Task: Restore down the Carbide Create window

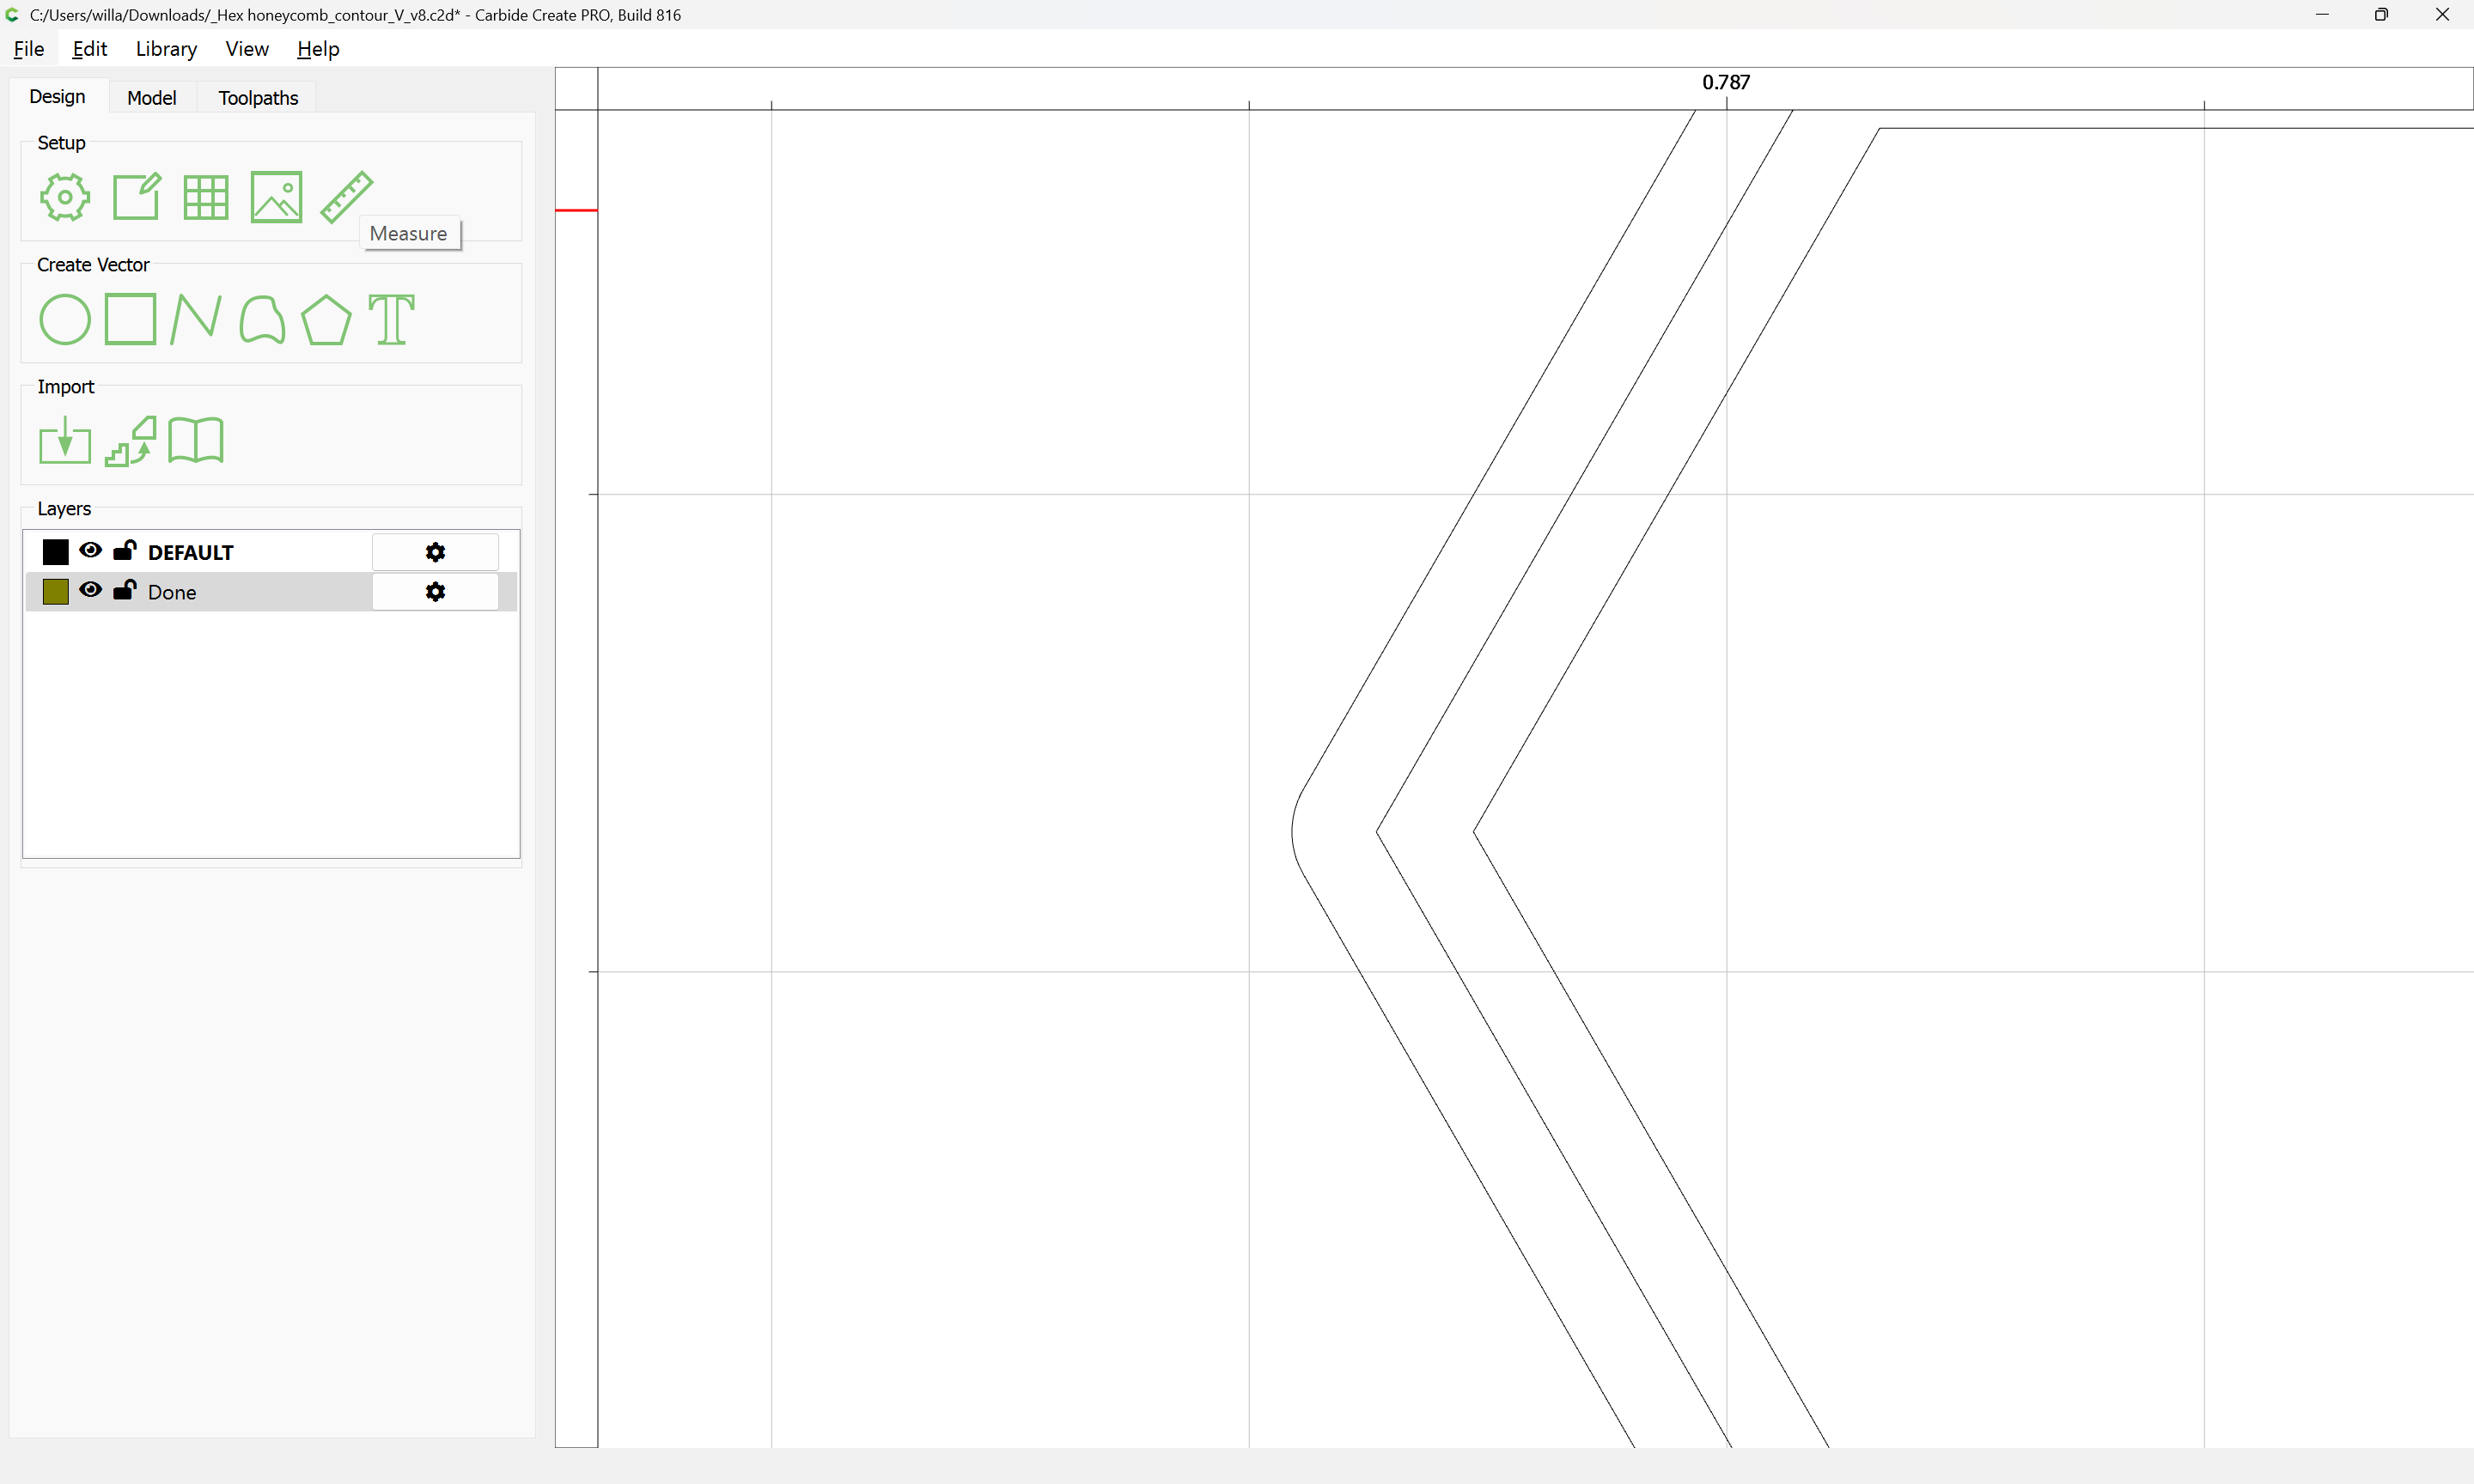Action: pyautogui.click(x=2381, y=15)
